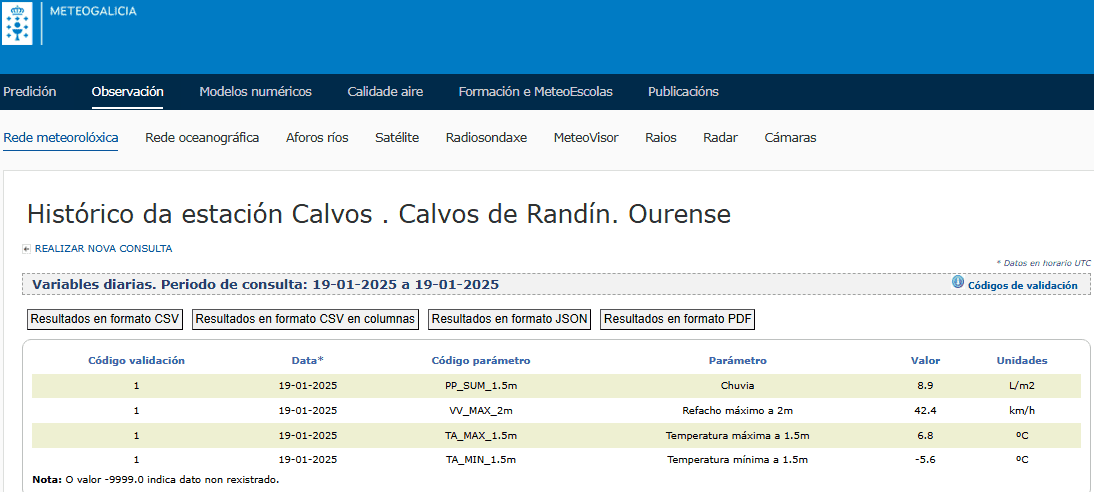Viewport: 1094px width, 492px height.
Task: Click the Códigos de validación link
Action: click(x=1022, y=285)
